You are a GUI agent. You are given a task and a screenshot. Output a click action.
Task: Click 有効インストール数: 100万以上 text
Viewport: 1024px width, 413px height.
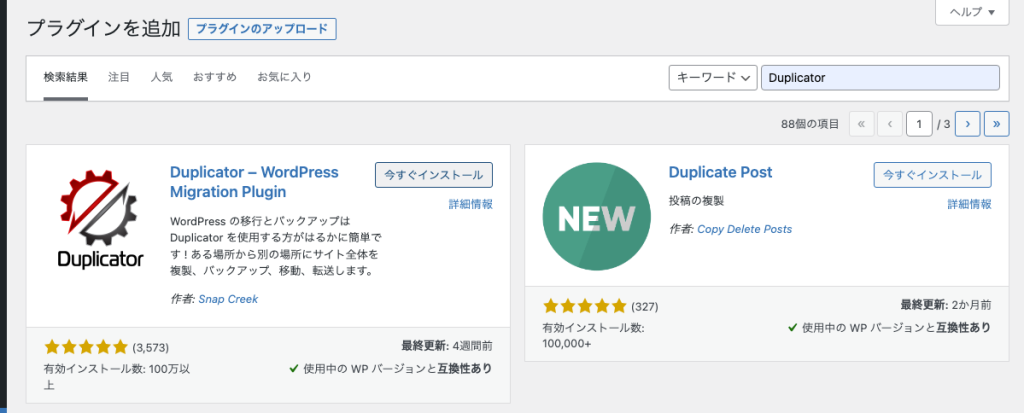(117, 377)
